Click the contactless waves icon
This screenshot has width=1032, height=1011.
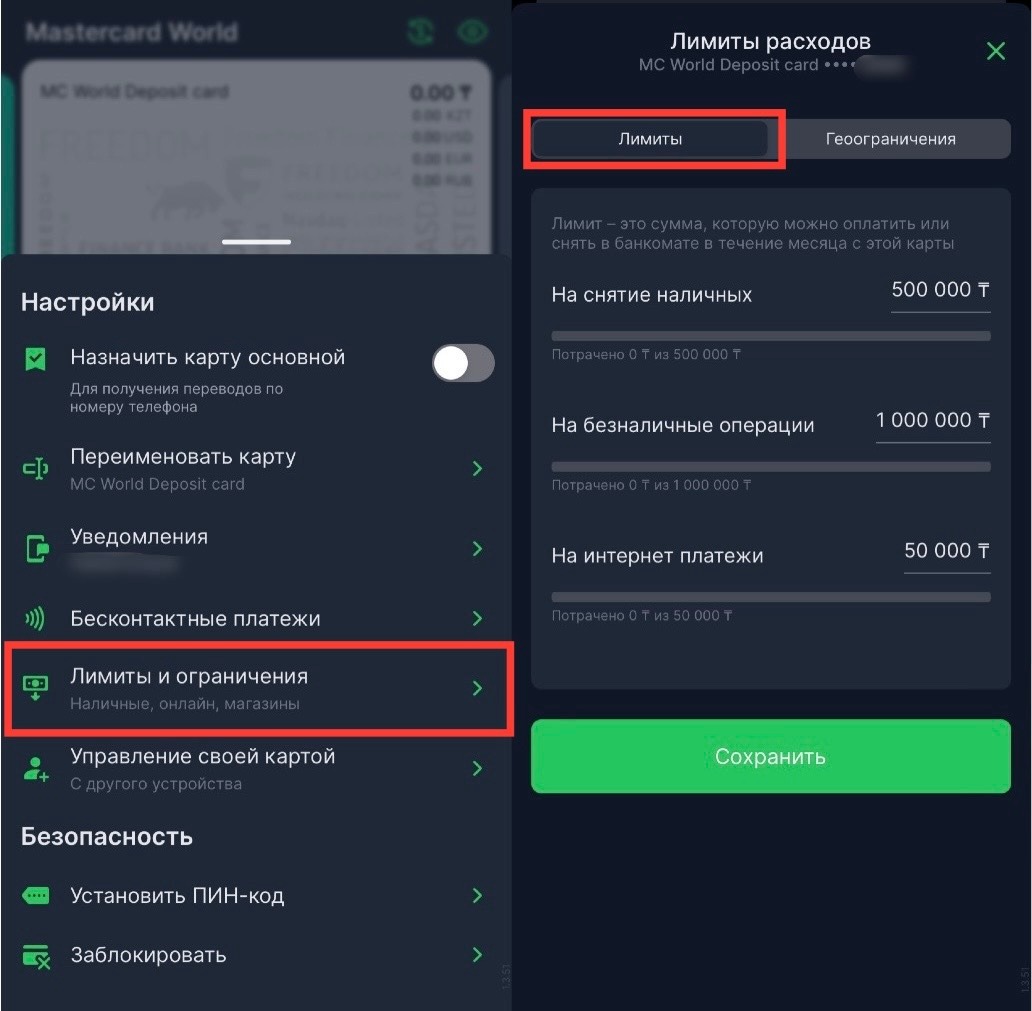point(35,619)
